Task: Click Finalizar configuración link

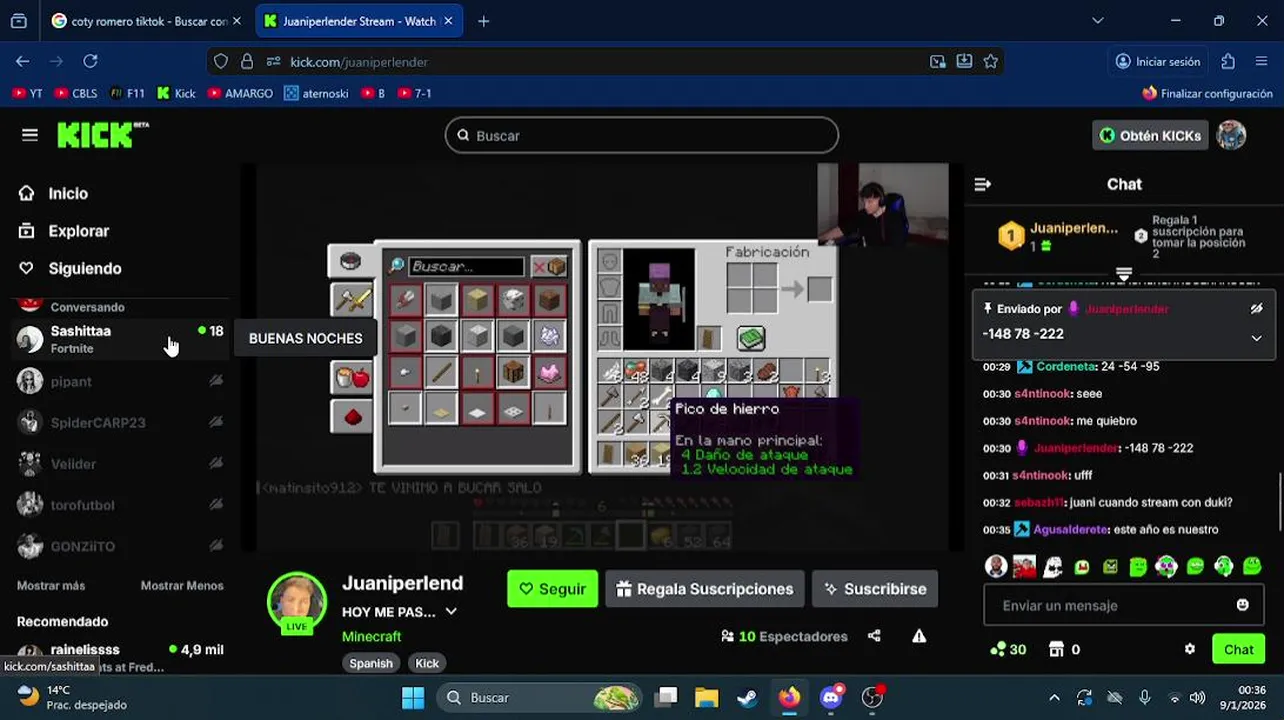Action: [x=1208, y=93]
